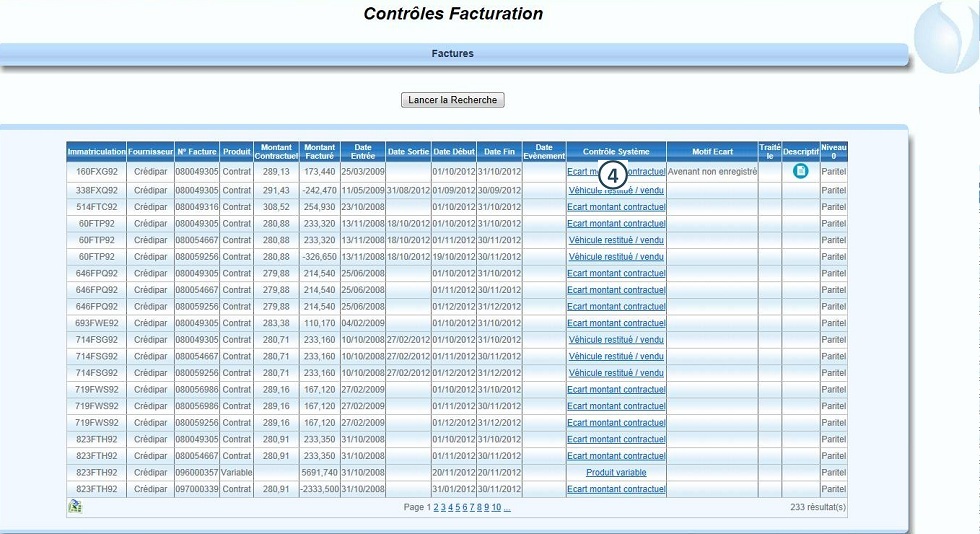Sort by the Montant Facturé column header
The height and width of the screenshot is (534, 980).
coord(319,152)
